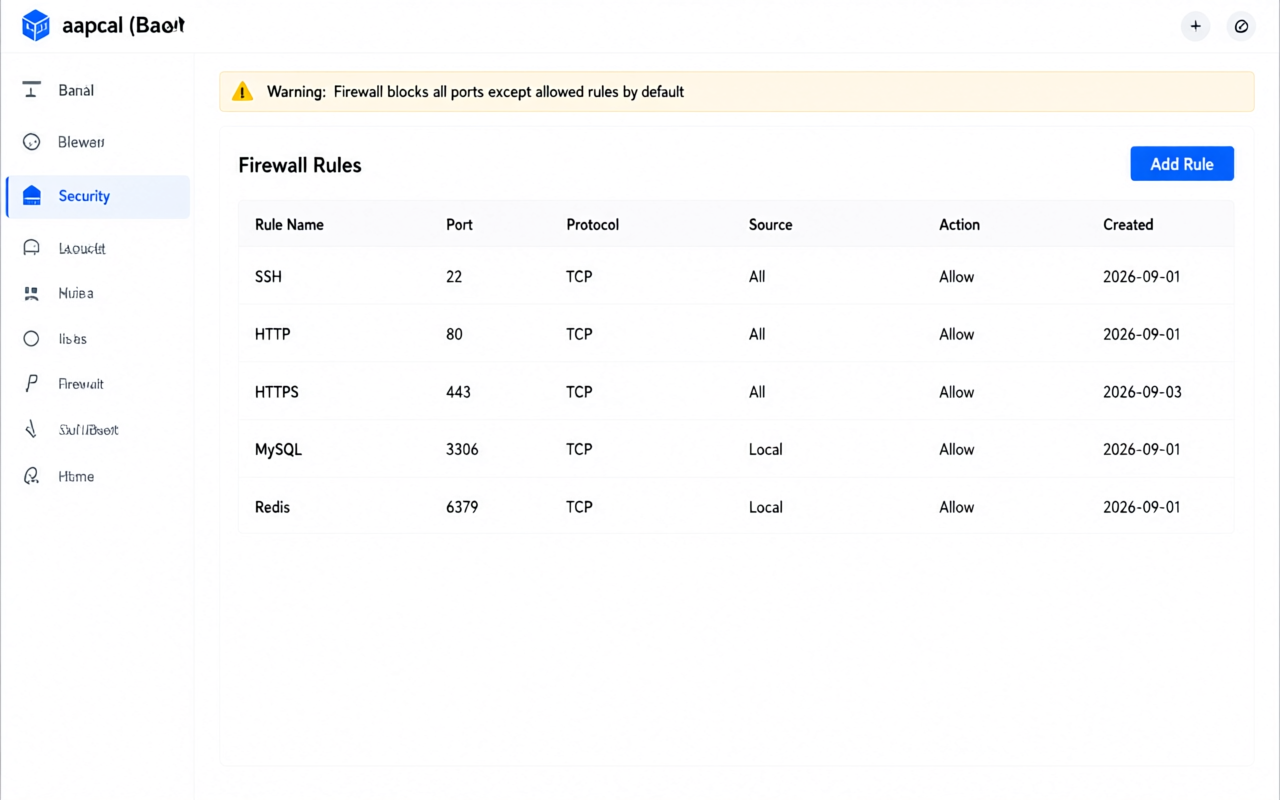Click the Firewalt sidebar P icon
The image size is (1280, 800).
(32, 384)
